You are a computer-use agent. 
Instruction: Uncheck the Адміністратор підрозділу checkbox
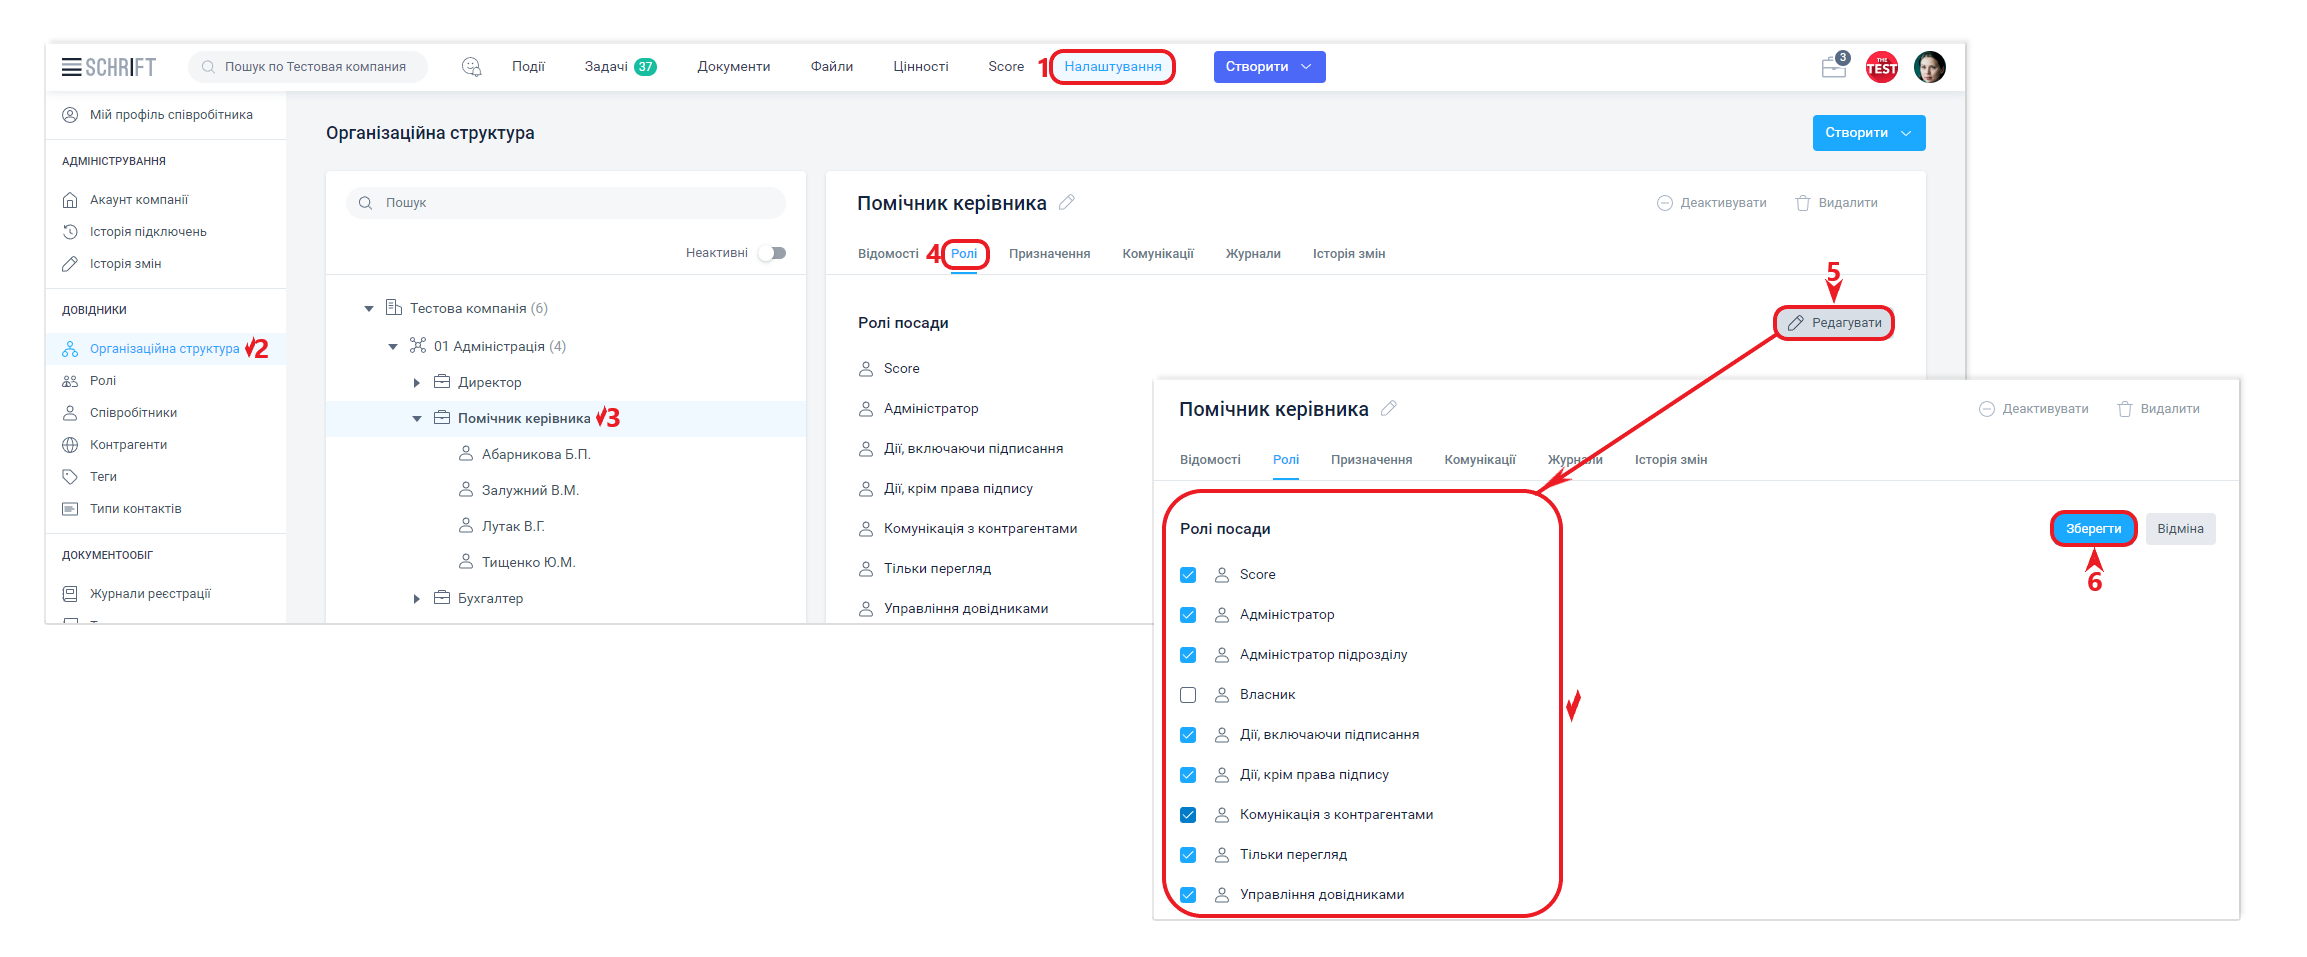(1188, 655)
